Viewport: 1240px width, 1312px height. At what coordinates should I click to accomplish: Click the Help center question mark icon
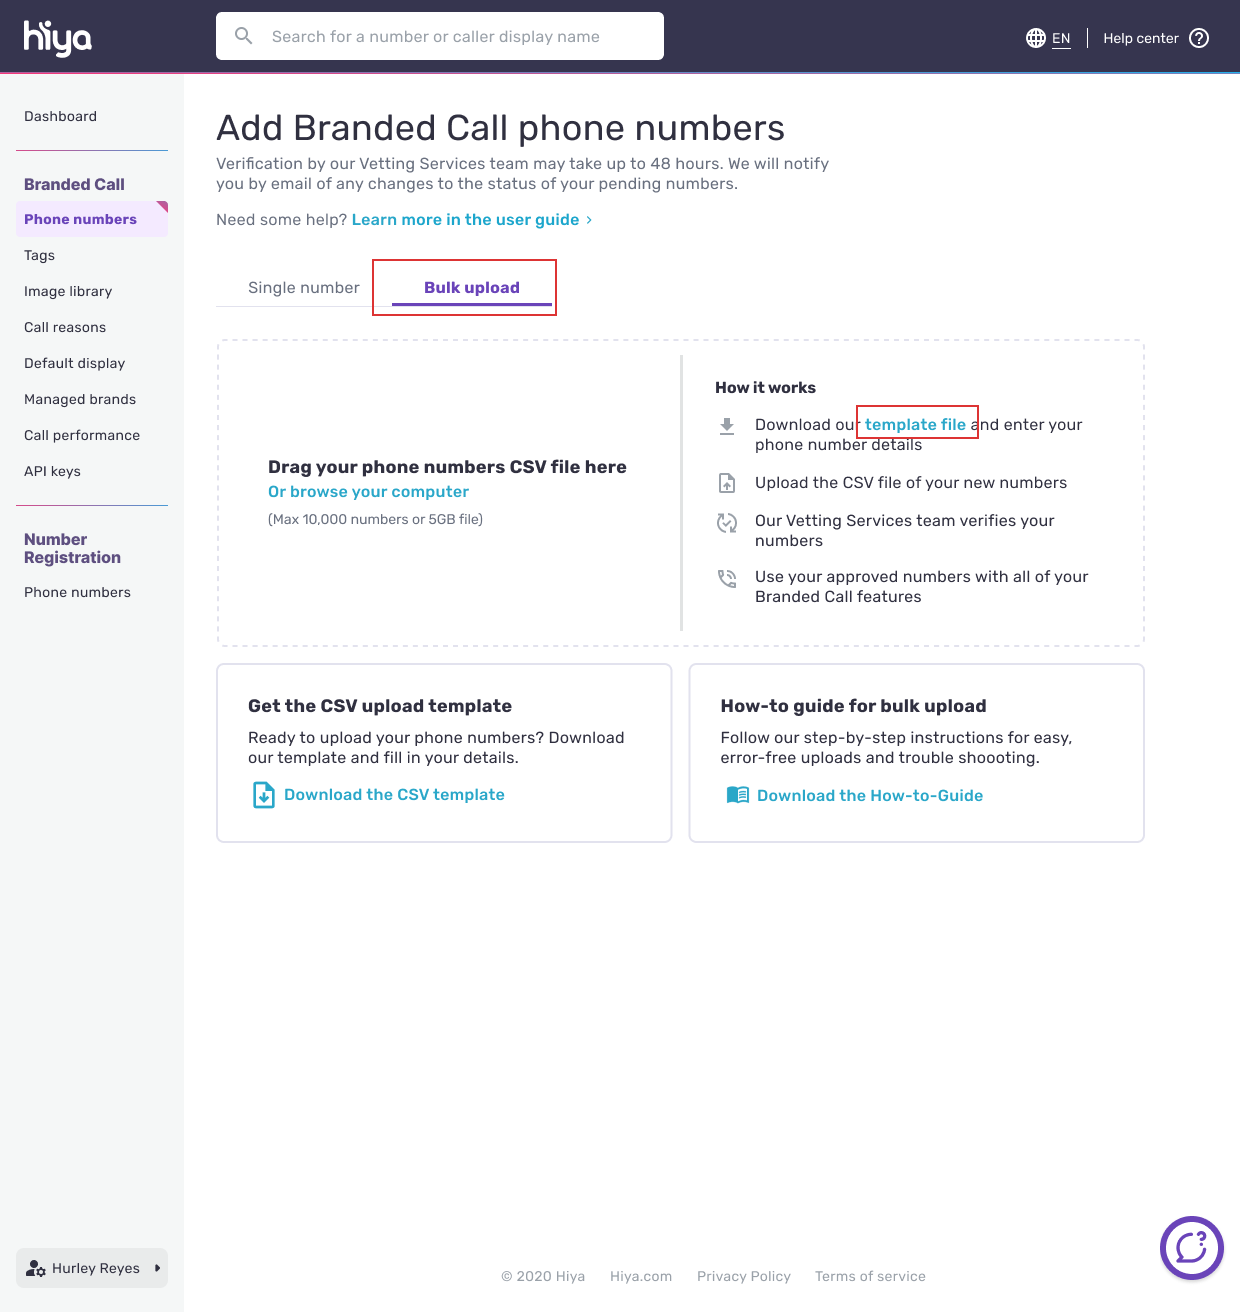[1199, 38]
